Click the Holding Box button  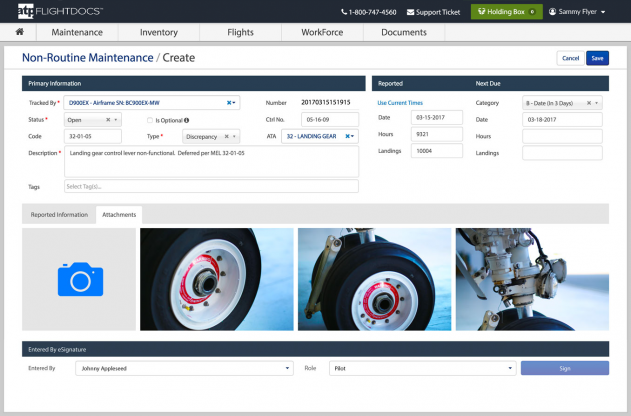coord(506,12)
